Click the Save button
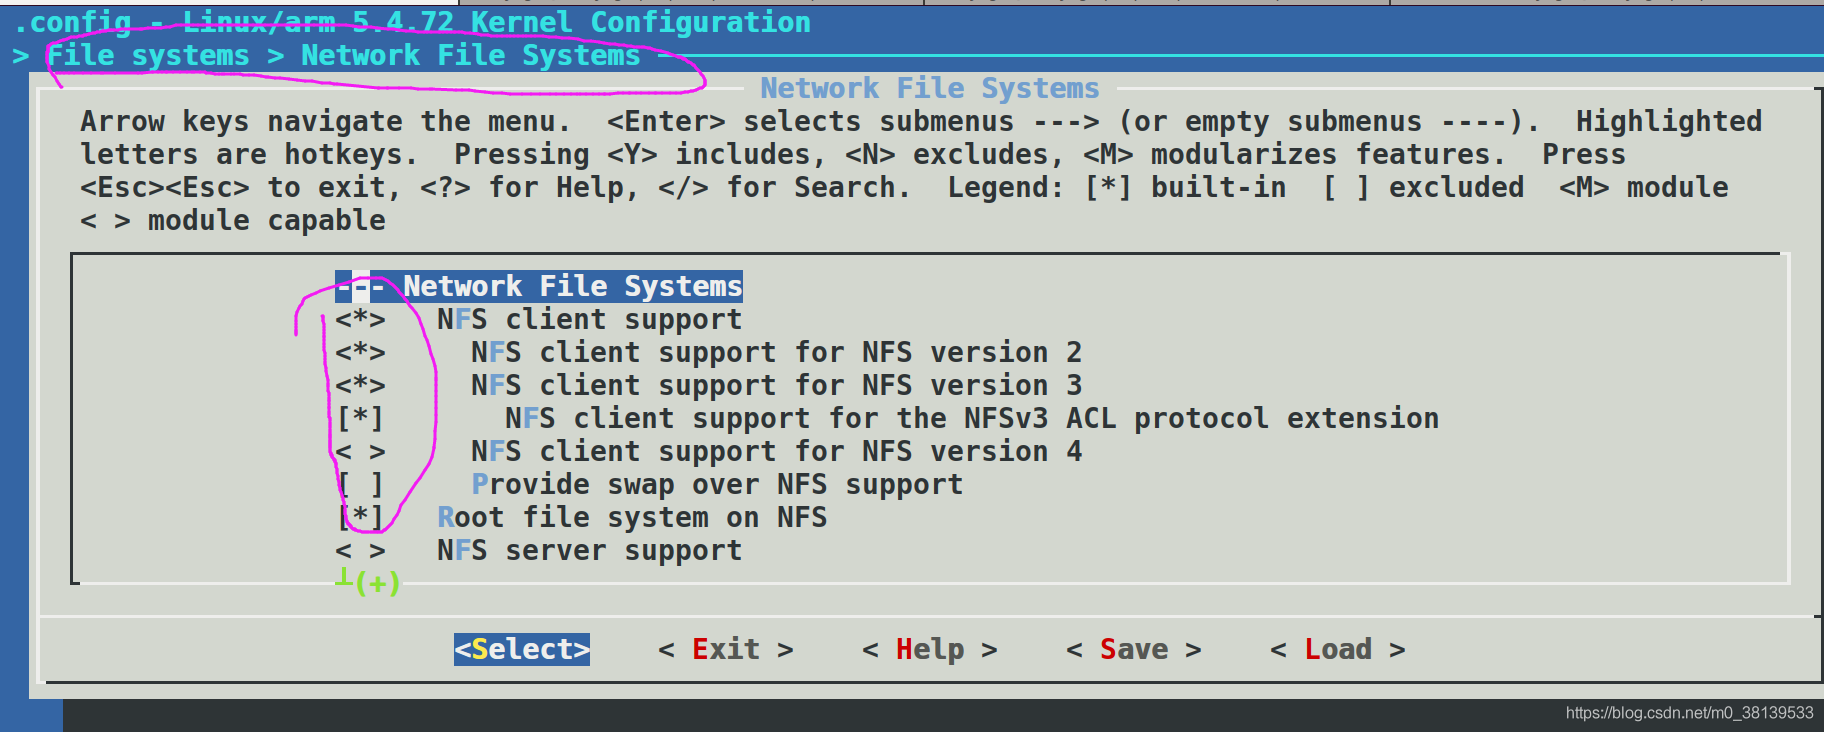Viewport: 1824px width, 732px height. [x=1134, y=650]
